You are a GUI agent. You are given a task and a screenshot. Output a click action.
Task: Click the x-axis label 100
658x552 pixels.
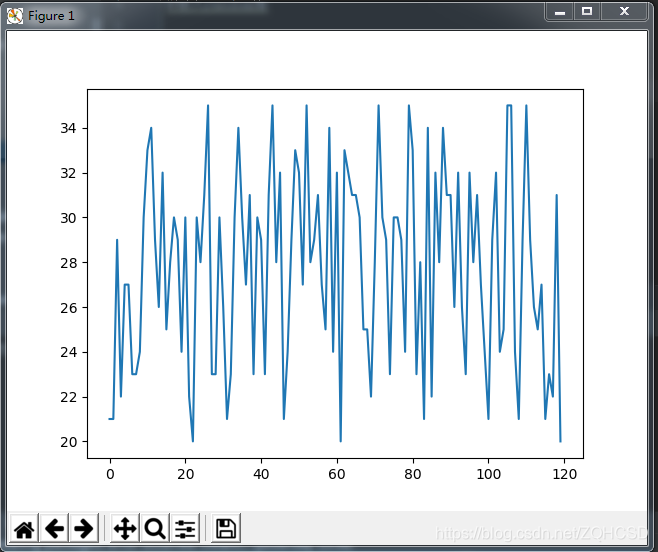pos(488,474)
